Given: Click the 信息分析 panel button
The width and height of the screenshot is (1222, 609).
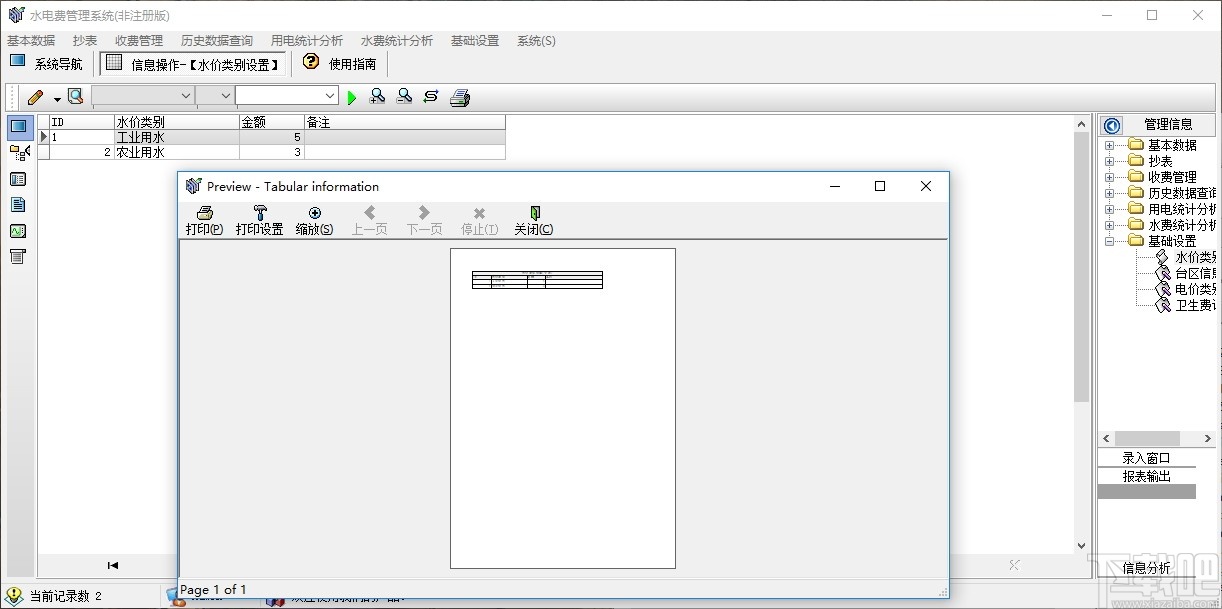Looking at the screenshot, I should pos(1146,568).
